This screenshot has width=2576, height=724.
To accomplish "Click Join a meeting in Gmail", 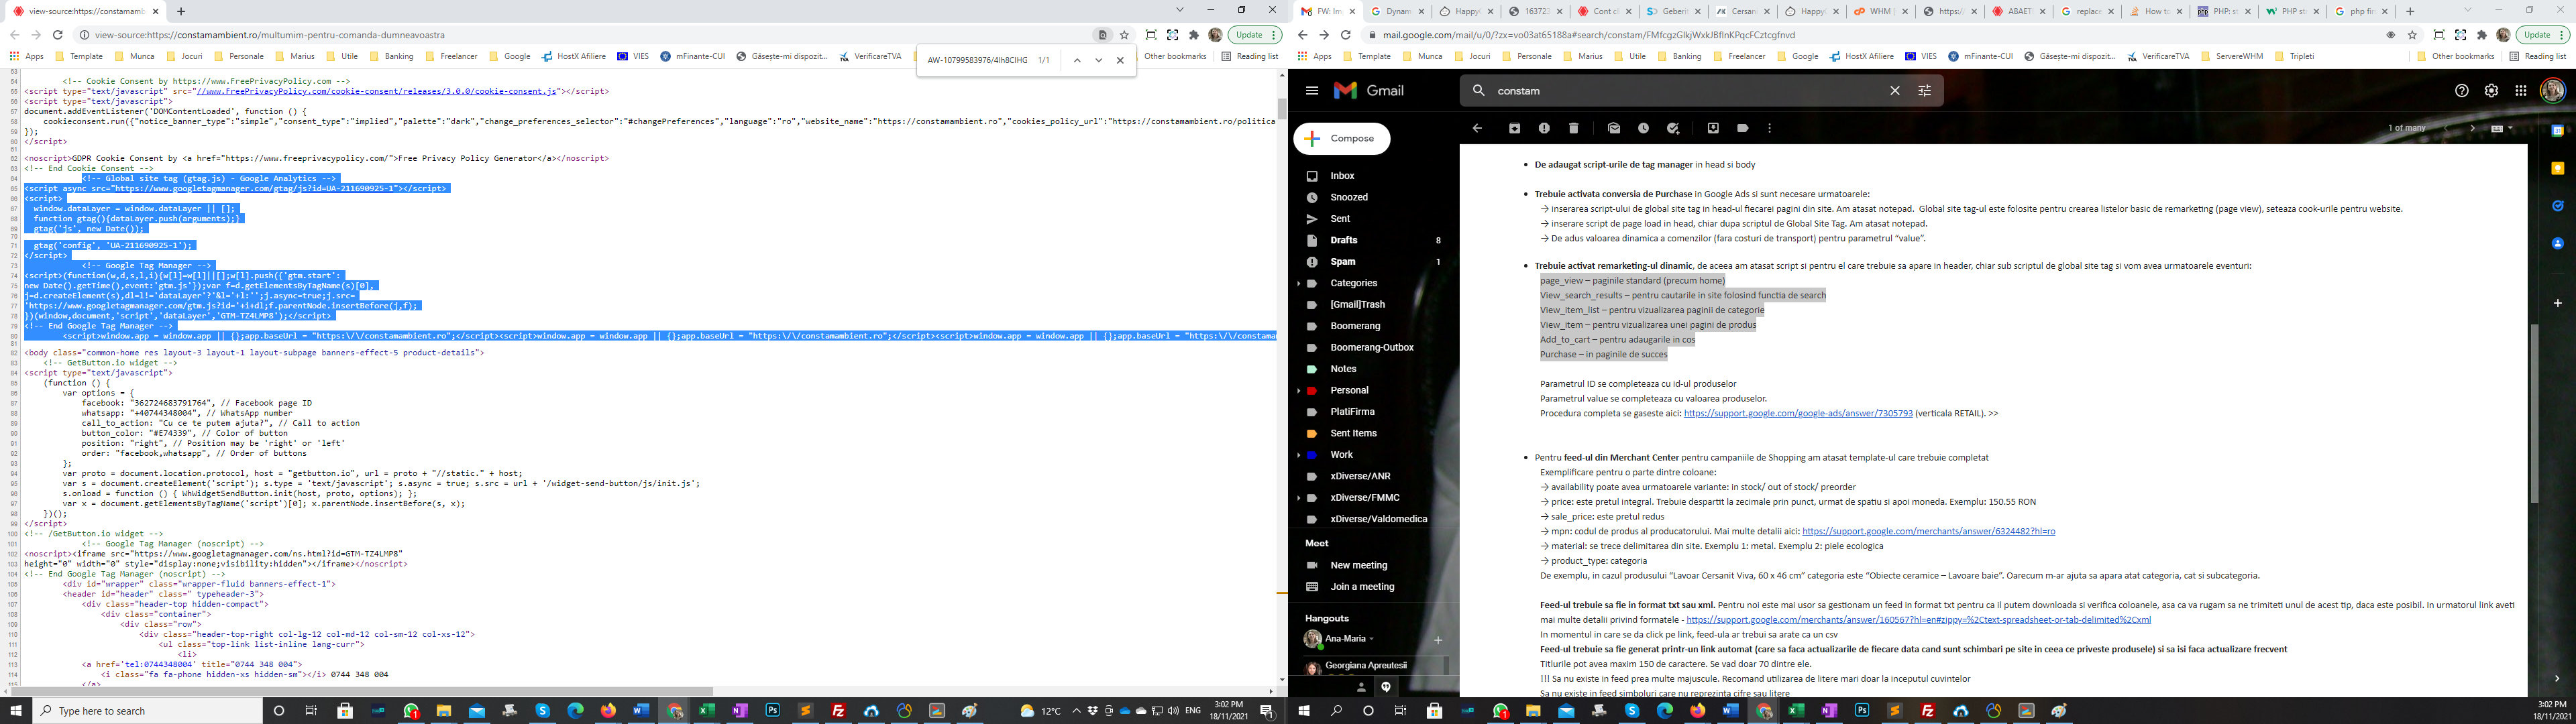I will pyautogui.click(x=1361, y=587).
